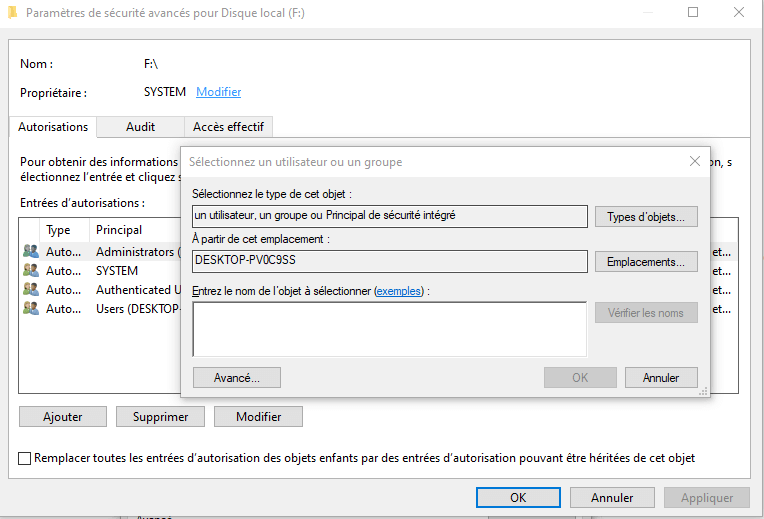Click inside the object name text box
The image size is (764, 519).
click(x=389, y=329)
